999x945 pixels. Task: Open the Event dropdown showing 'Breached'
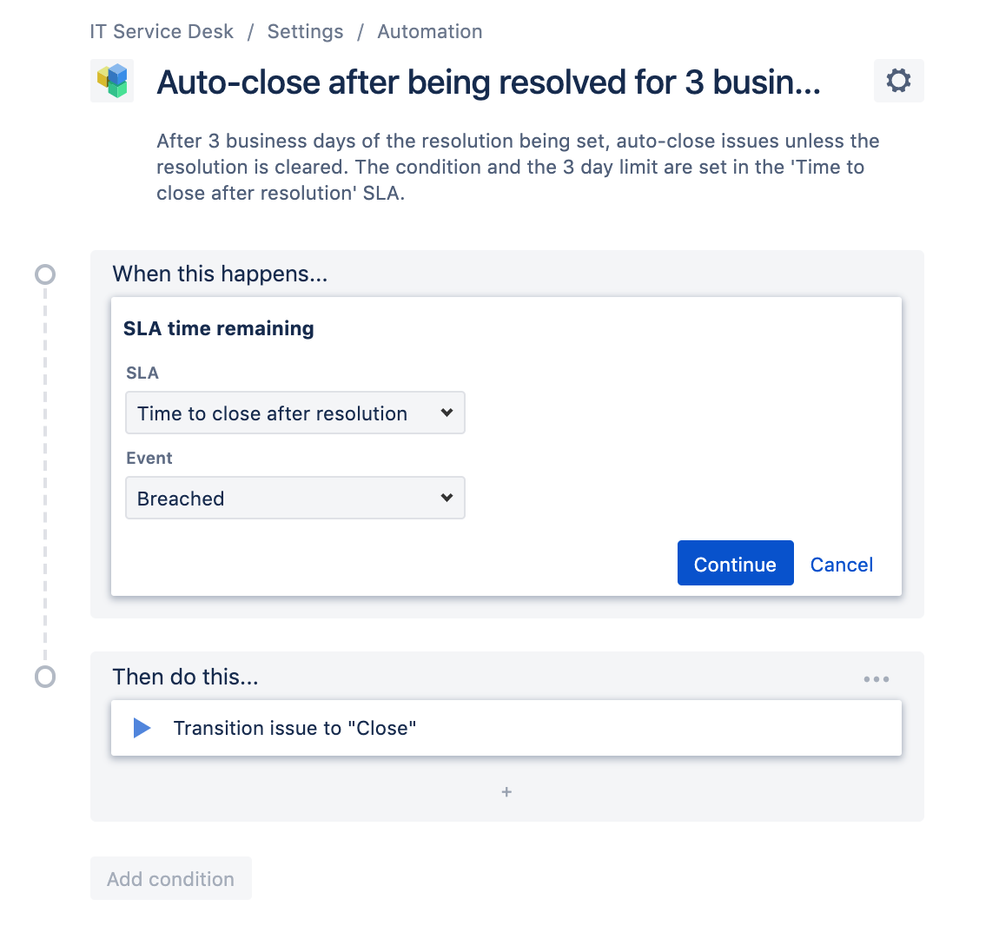pyautogui.click(x=295, y=497)
